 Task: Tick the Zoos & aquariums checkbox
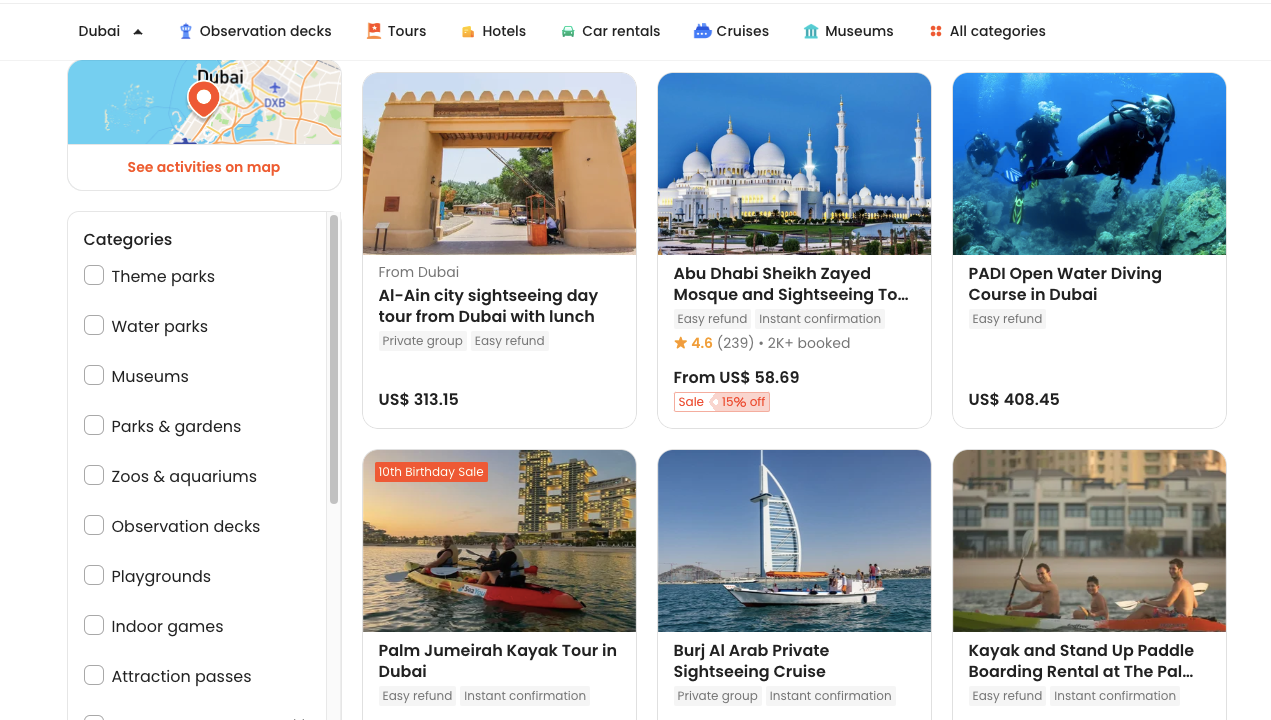[94, 475]
